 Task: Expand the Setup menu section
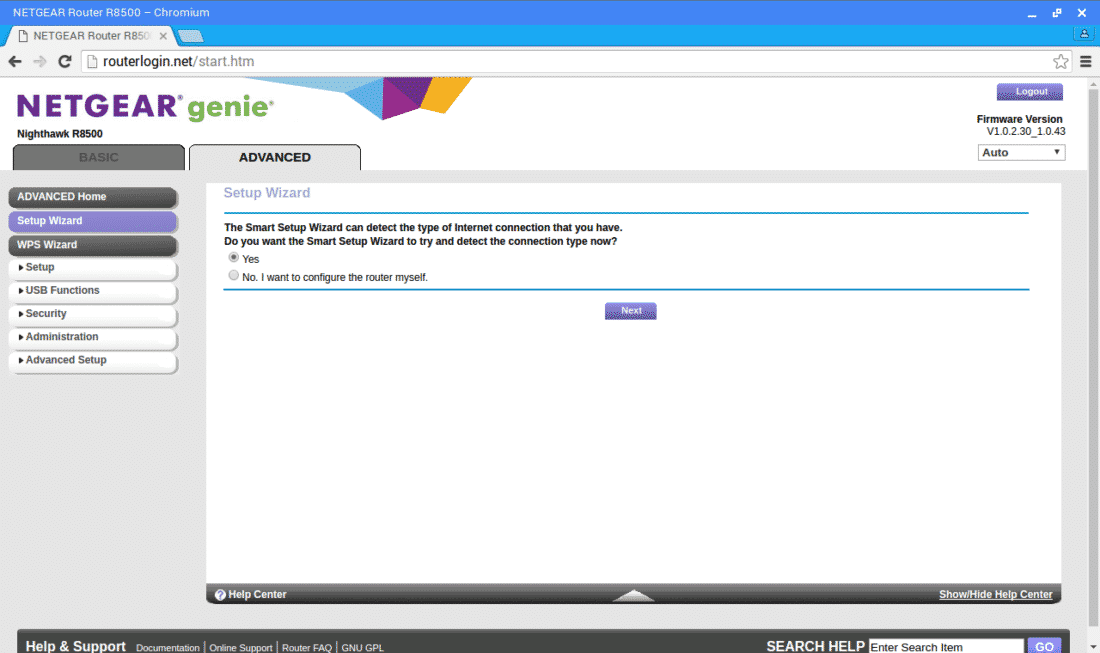click(x=93, y=268)
